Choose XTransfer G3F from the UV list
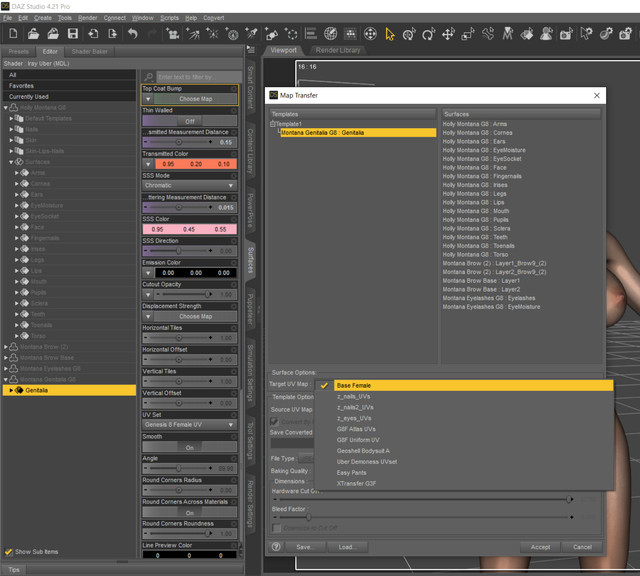Screen dimensions: 640x576 coord(356,483)
